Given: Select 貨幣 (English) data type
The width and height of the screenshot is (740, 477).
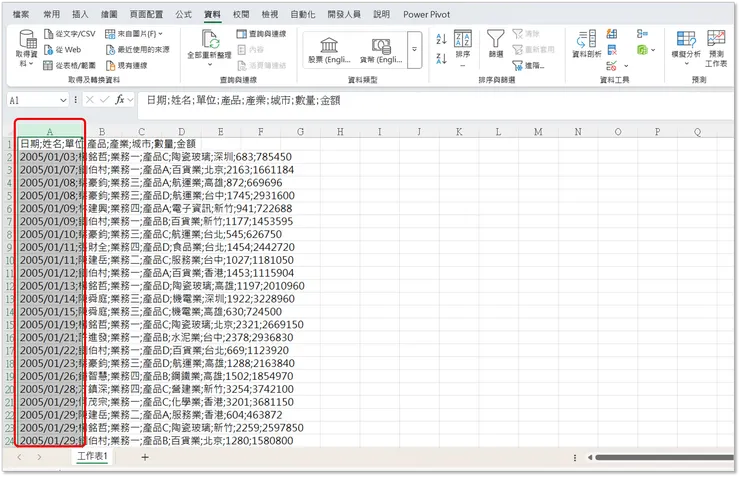Looking at the screenshot, I should point(380,50).
